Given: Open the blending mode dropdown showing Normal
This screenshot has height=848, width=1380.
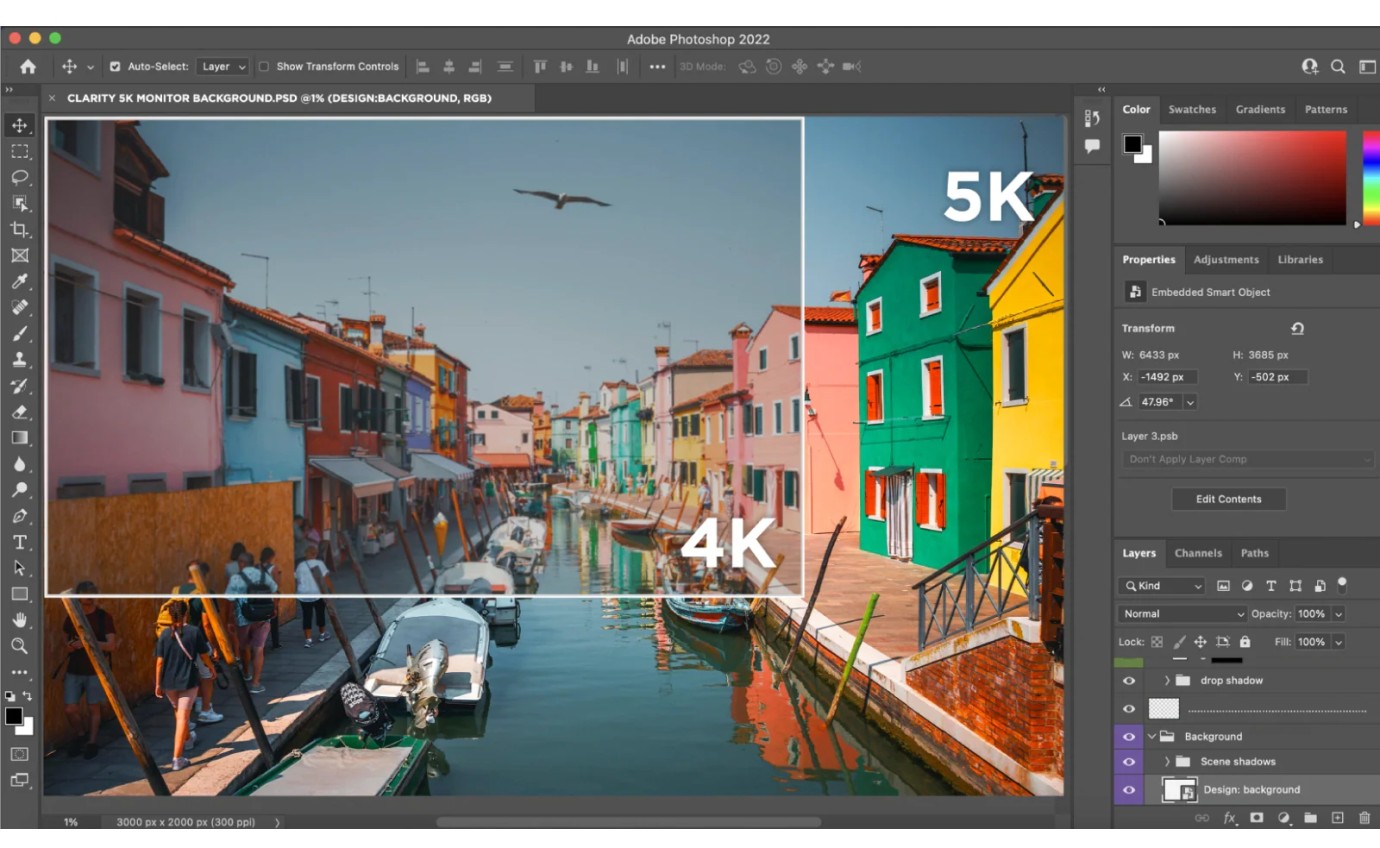Looking at the screenshot, I should [1180, 614].
